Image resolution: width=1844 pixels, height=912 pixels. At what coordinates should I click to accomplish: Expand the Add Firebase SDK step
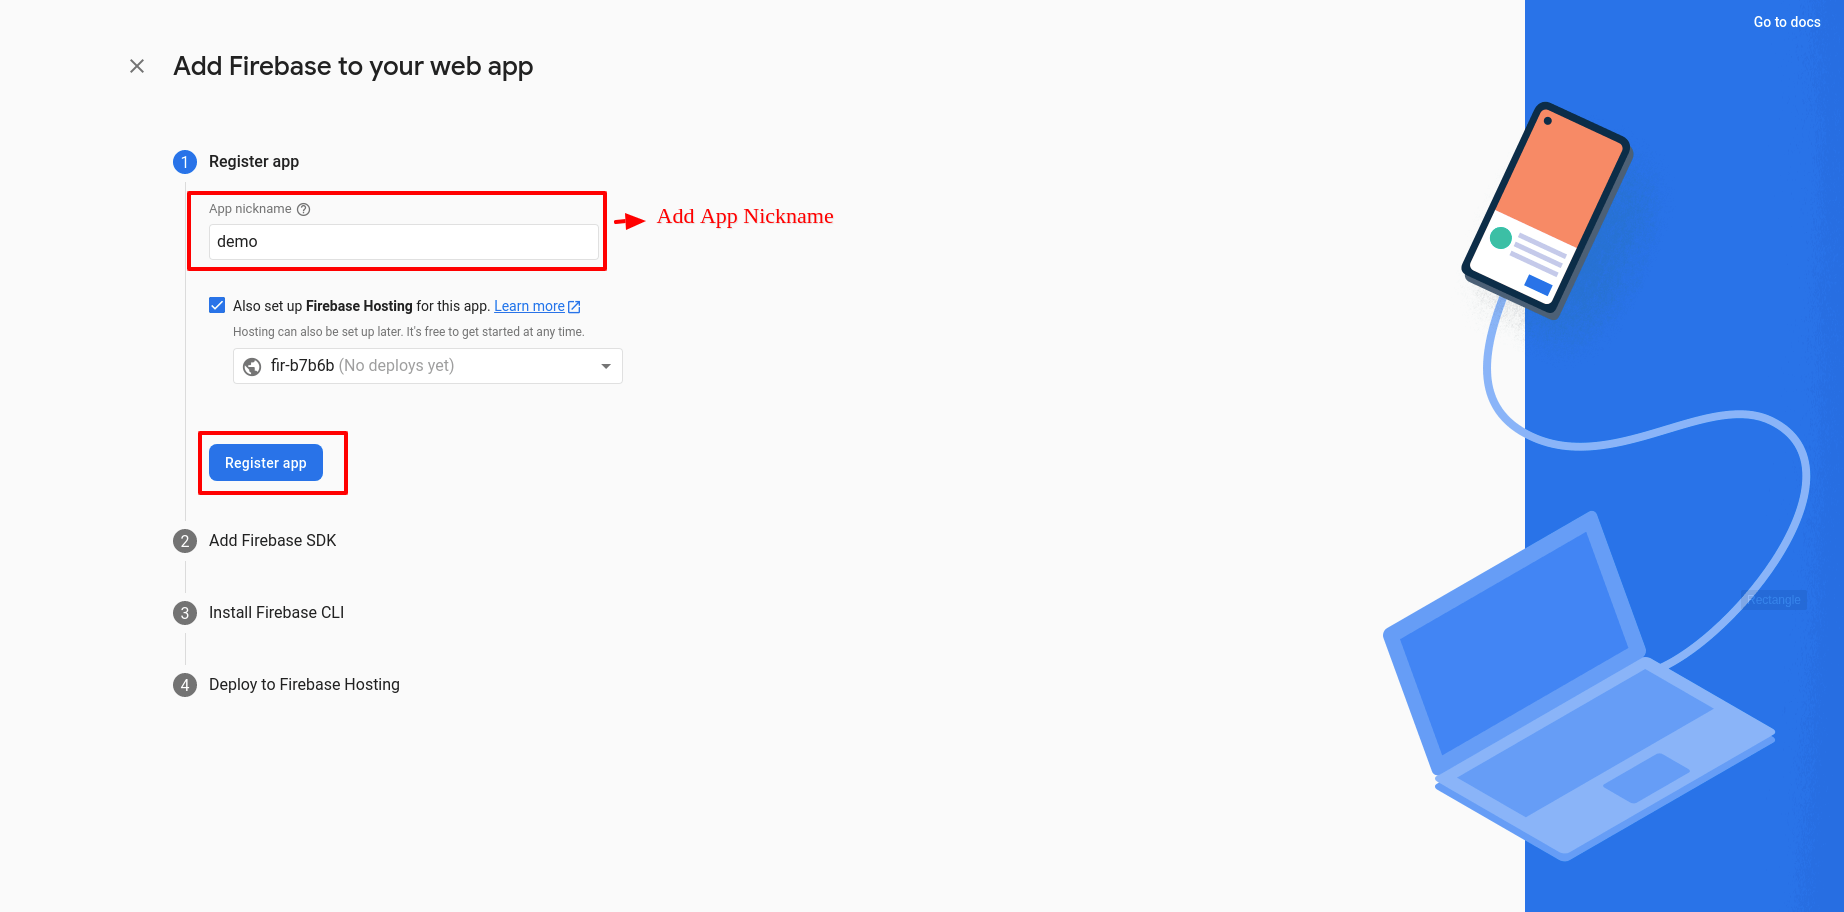(x=272, y=541)
